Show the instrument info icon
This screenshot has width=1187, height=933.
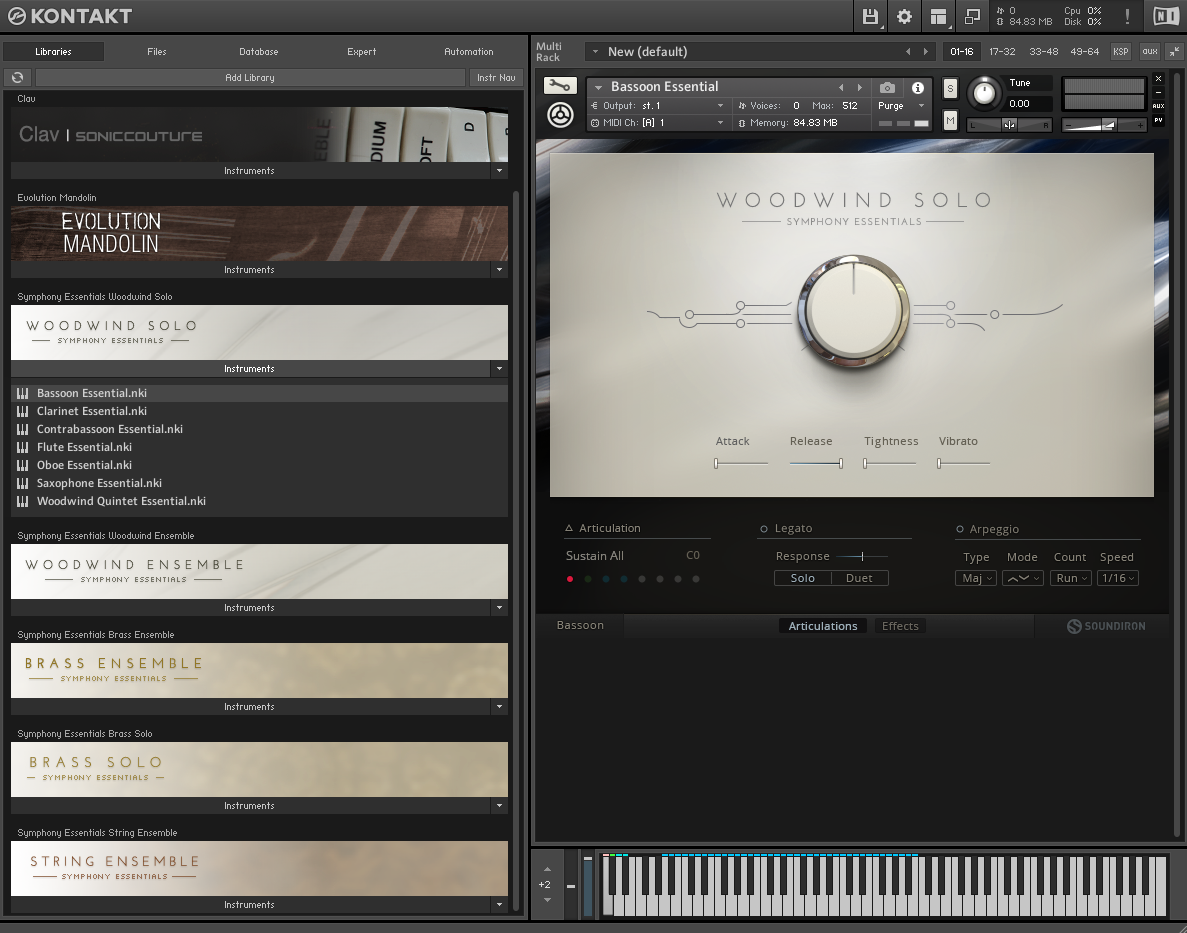pyautogui.click(x=918, y=88)
